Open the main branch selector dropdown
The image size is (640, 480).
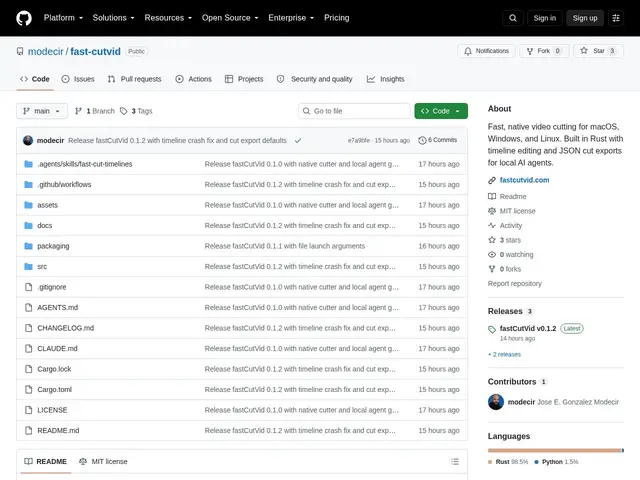tap(42, 111)
